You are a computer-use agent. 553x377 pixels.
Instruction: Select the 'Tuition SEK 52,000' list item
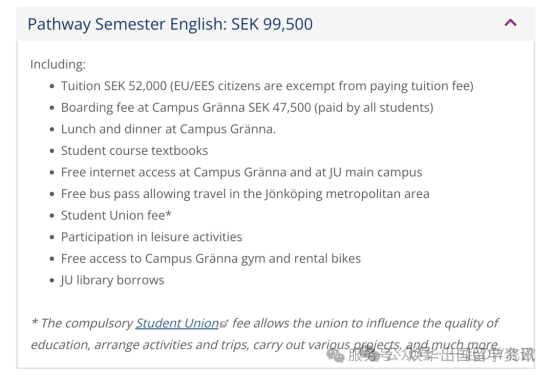(267, 86)
